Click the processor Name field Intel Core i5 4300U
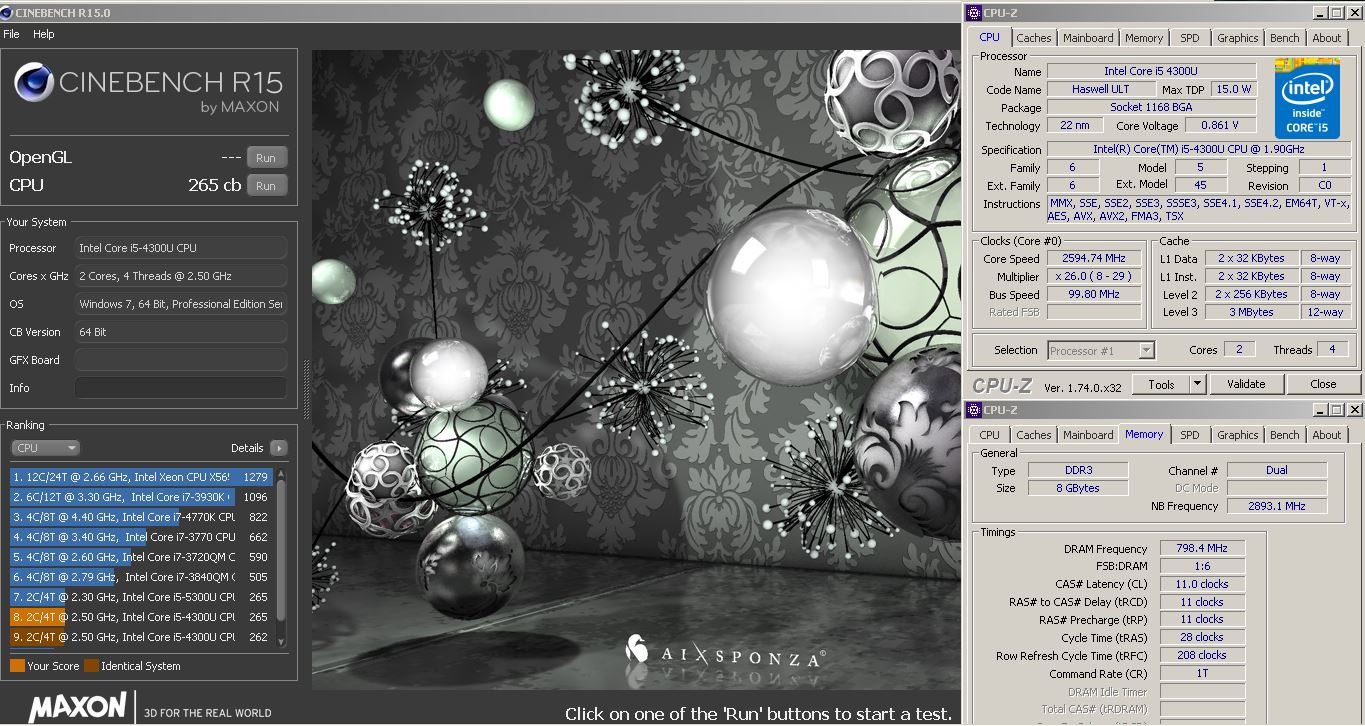The width and height of the screenshot is (1365, 726). (1151, 72)
